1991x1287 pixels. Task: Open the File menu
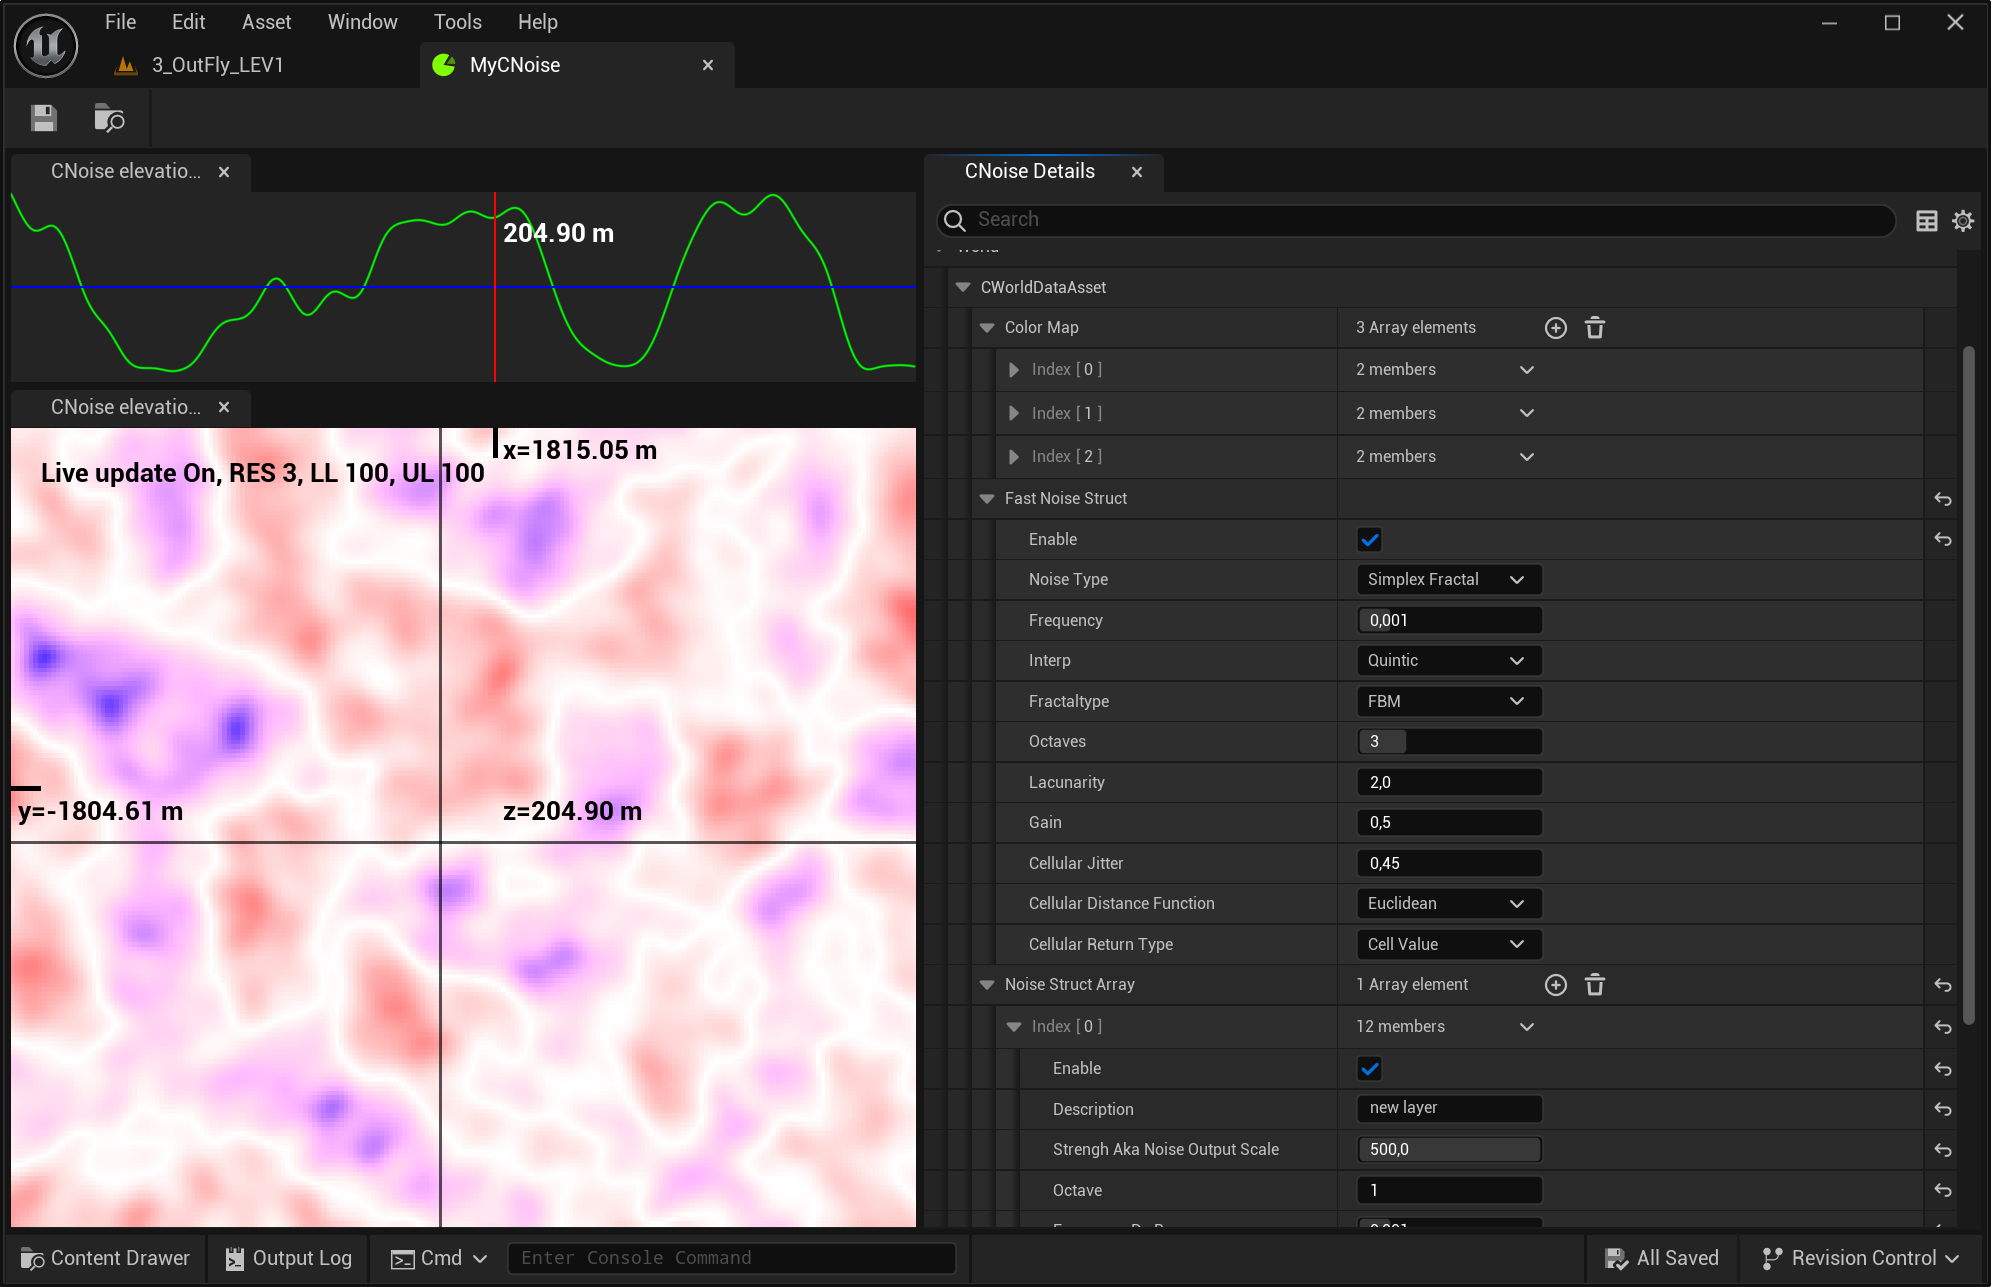120,22
